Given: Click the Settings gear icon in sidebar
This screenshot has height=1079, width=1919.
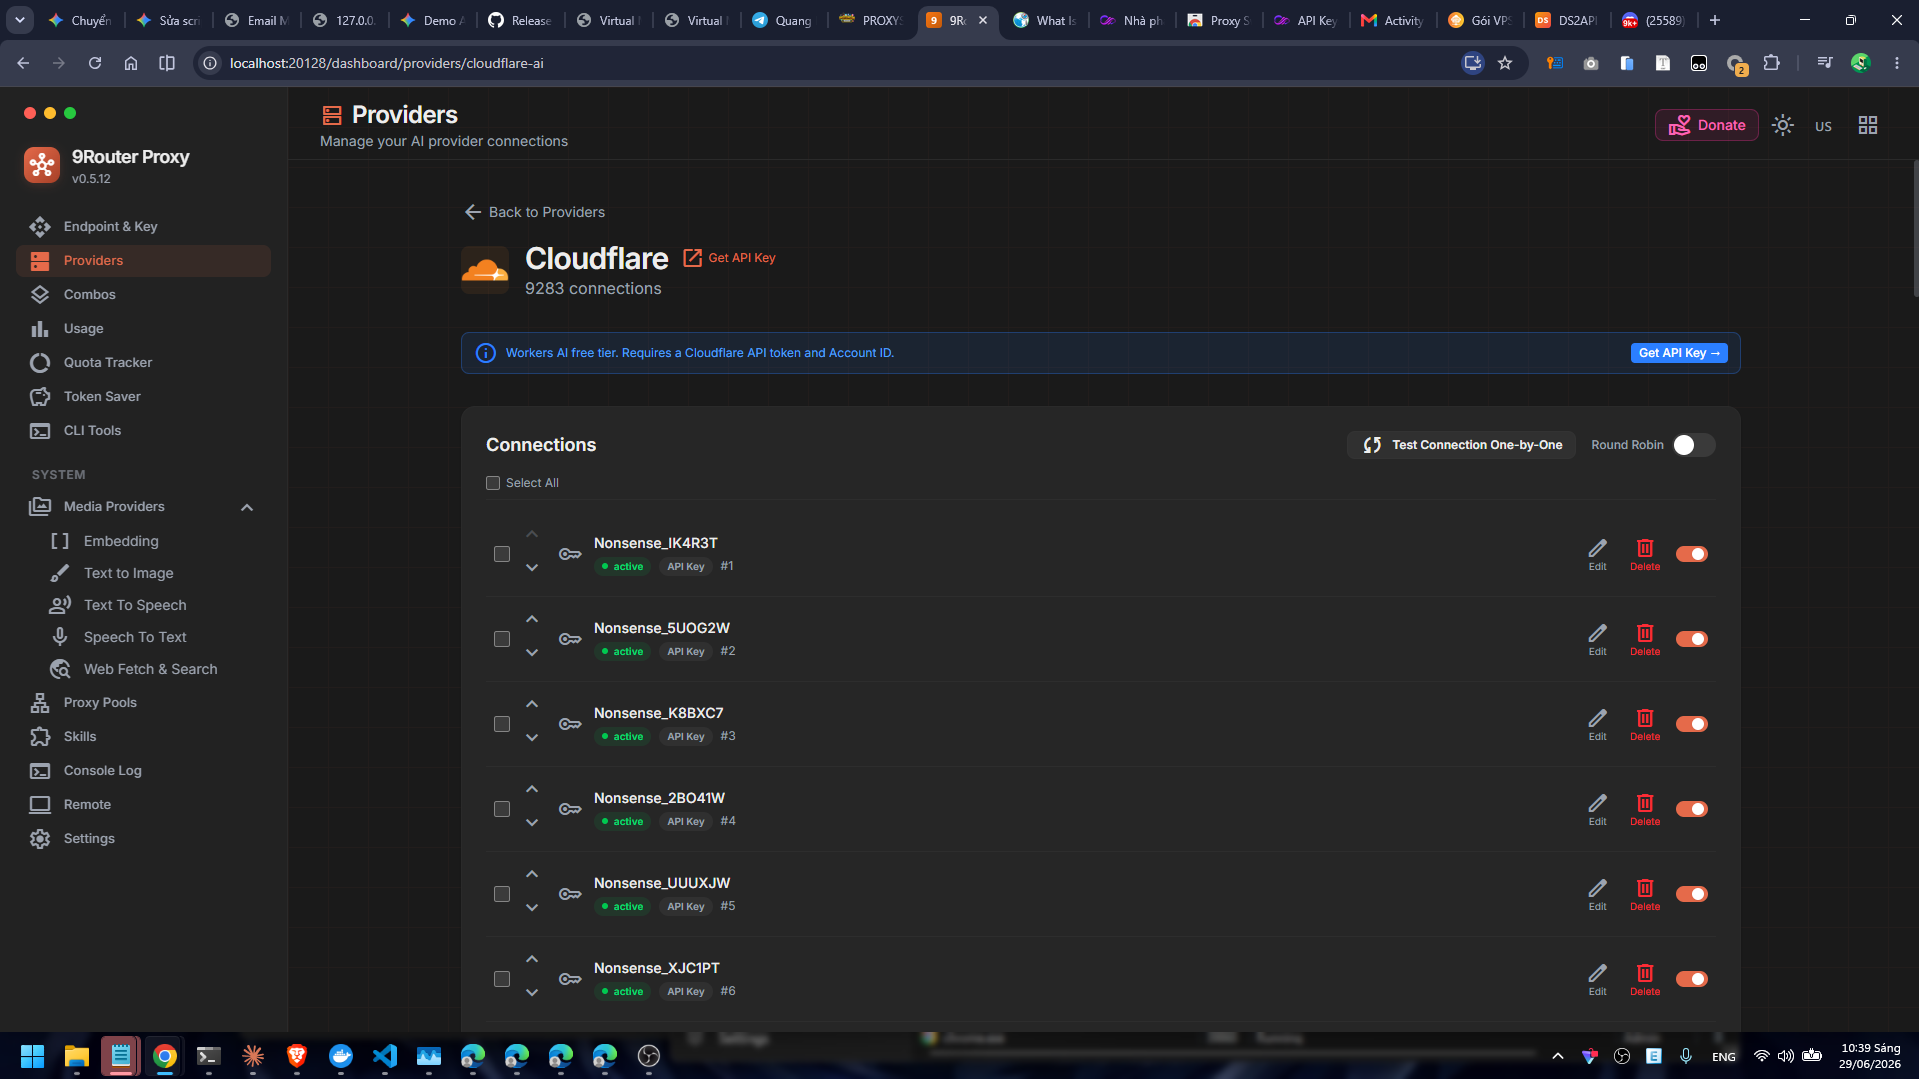Looking at the screenshot, I should click(40, 839).
